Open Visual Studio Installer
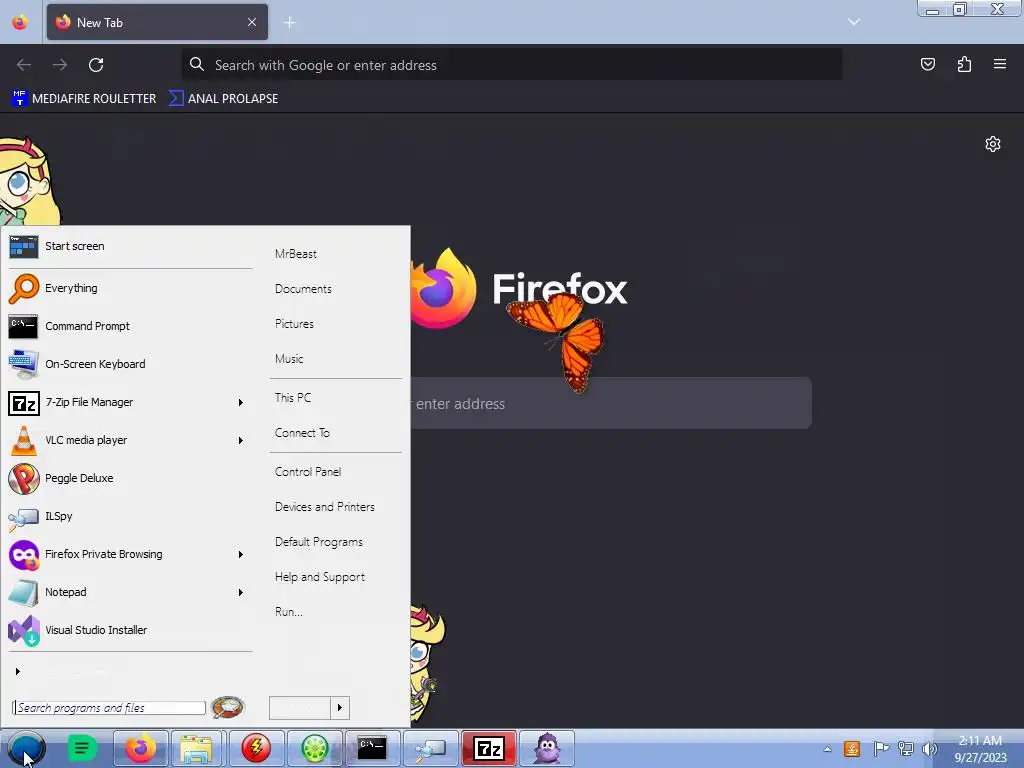Screen dimensions: 1024x768 129,630
